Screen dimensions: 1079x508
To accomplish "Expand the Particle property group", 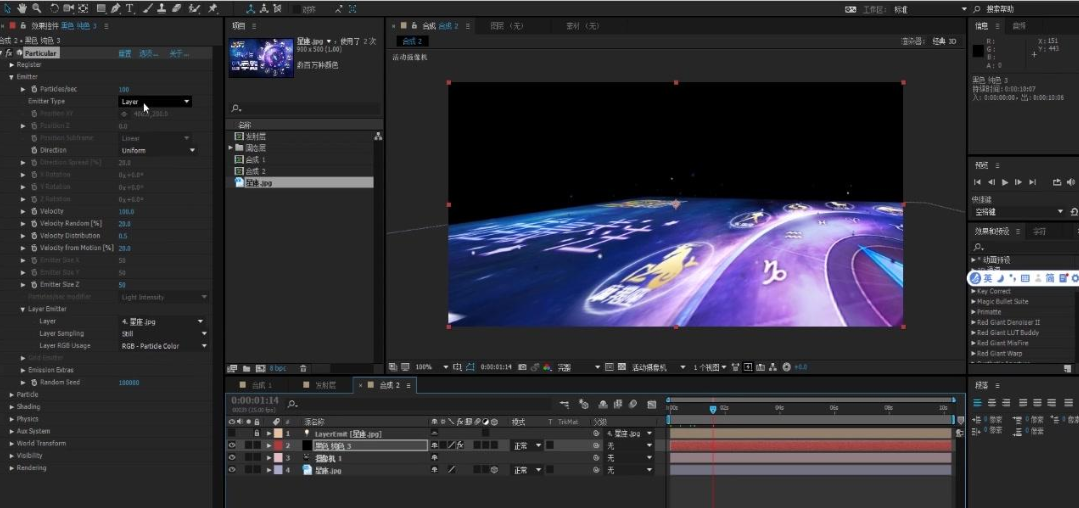I will (11, 394).
